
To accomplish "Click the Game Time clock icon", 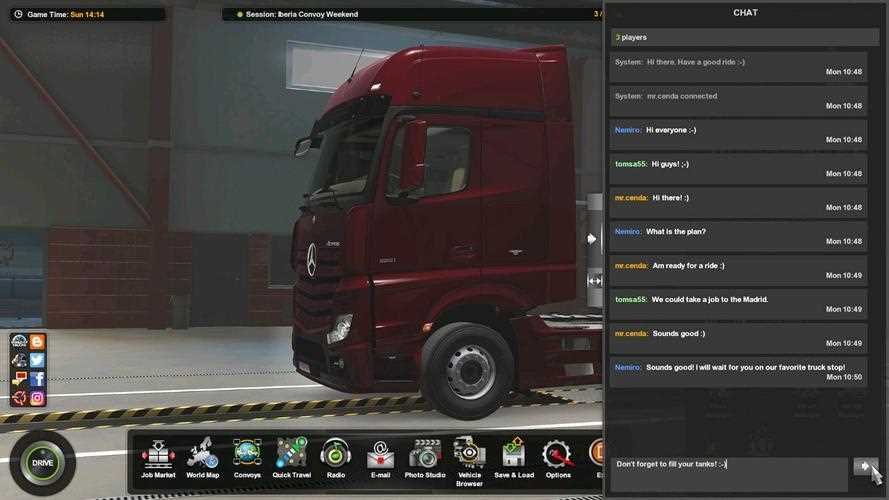I will (18, 14).
